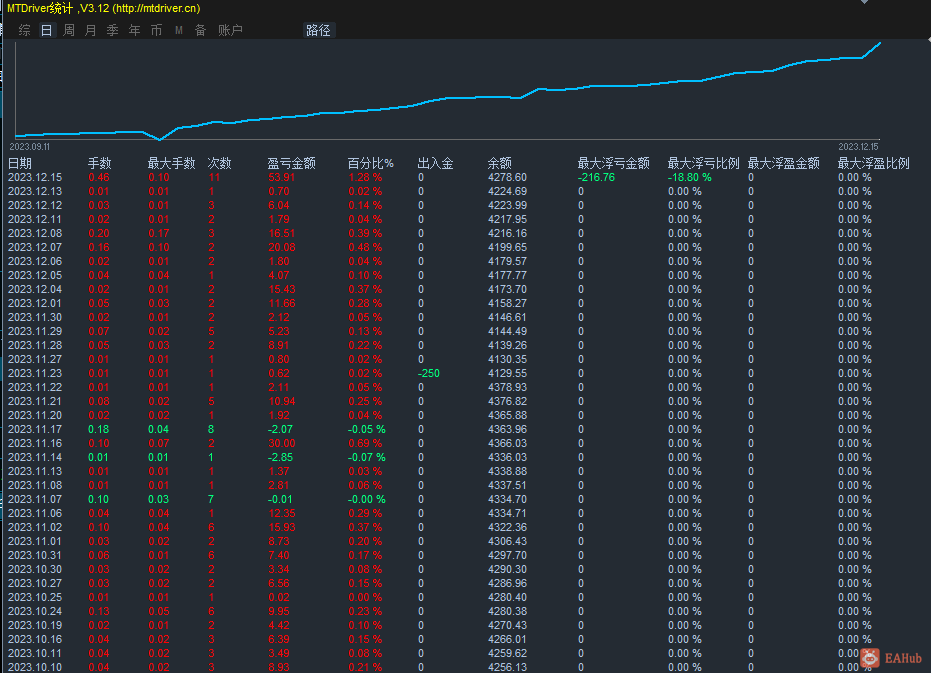Image resolution: width=931 pixels, height=673 pixels.
Task: Select the 2023.12.15 row date
Action: [35, 177]
